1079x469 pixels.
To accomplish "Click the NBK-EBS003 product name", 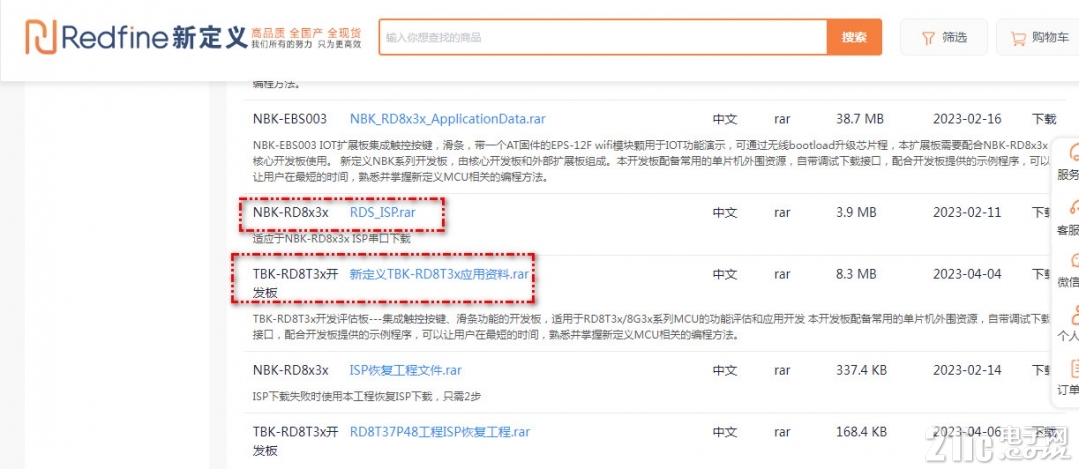I will point(290,118).
